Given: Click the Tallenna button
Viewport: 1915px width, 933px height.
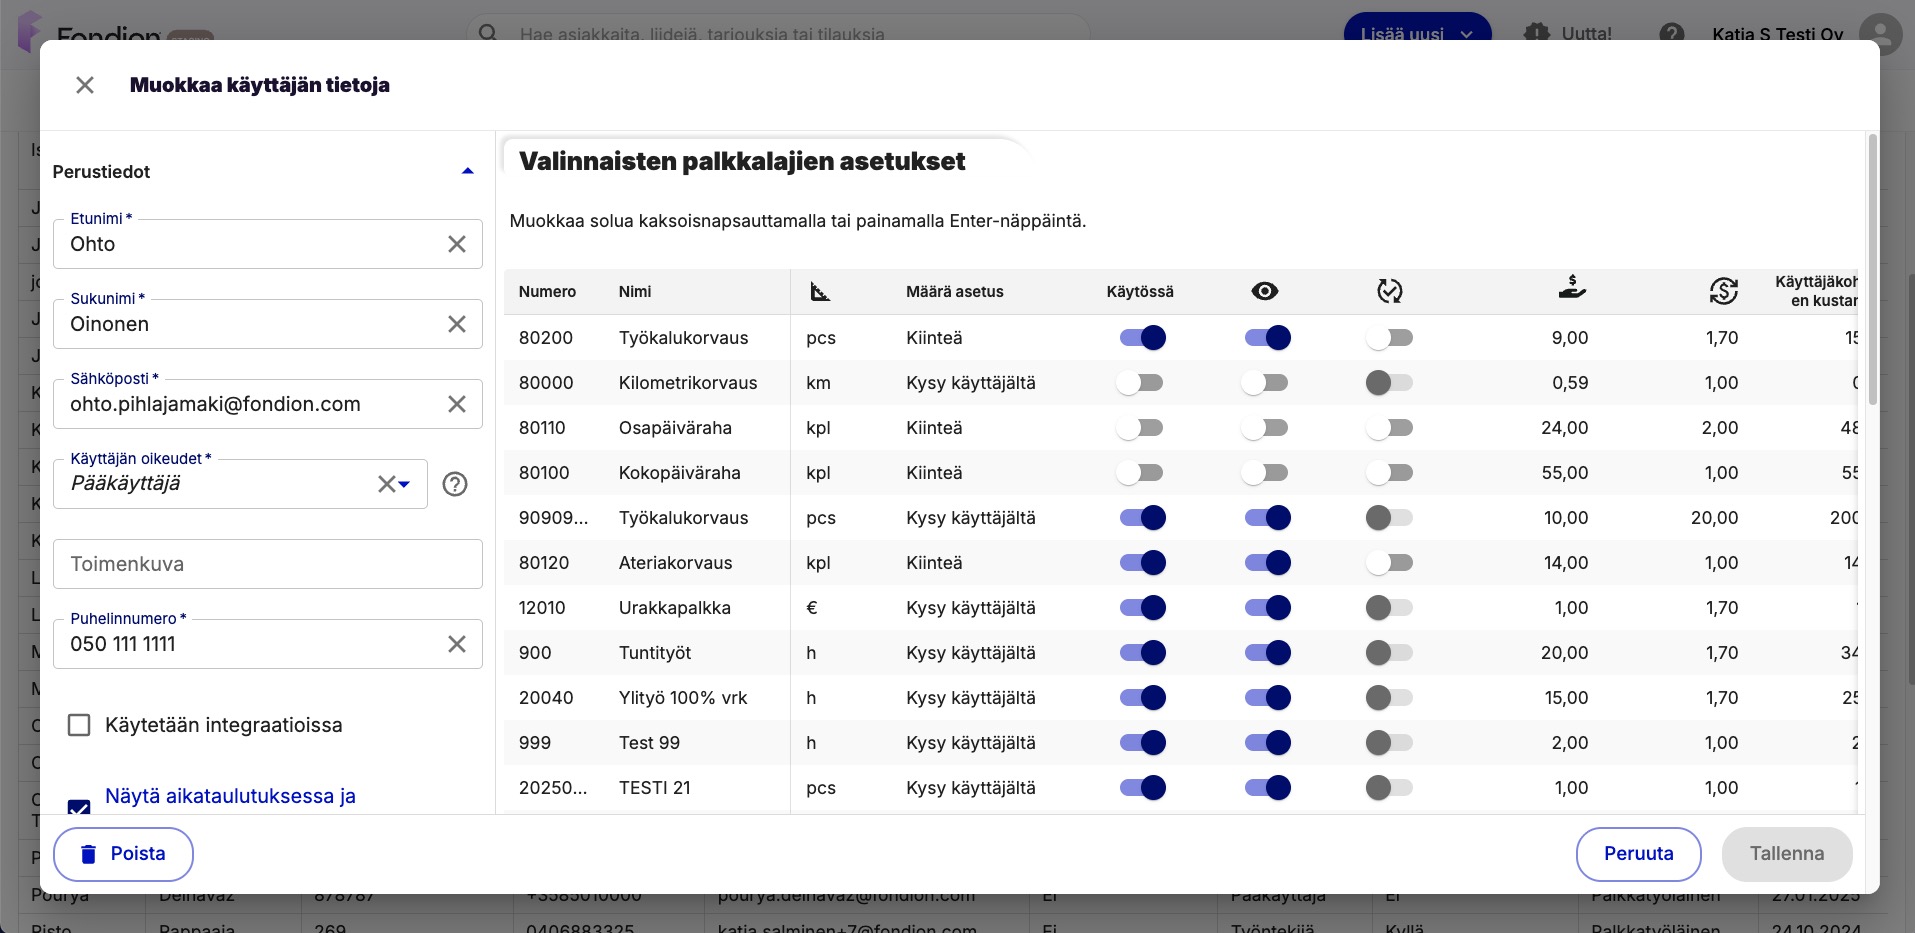Looking at the screenshot, I should pos(1787,854).
